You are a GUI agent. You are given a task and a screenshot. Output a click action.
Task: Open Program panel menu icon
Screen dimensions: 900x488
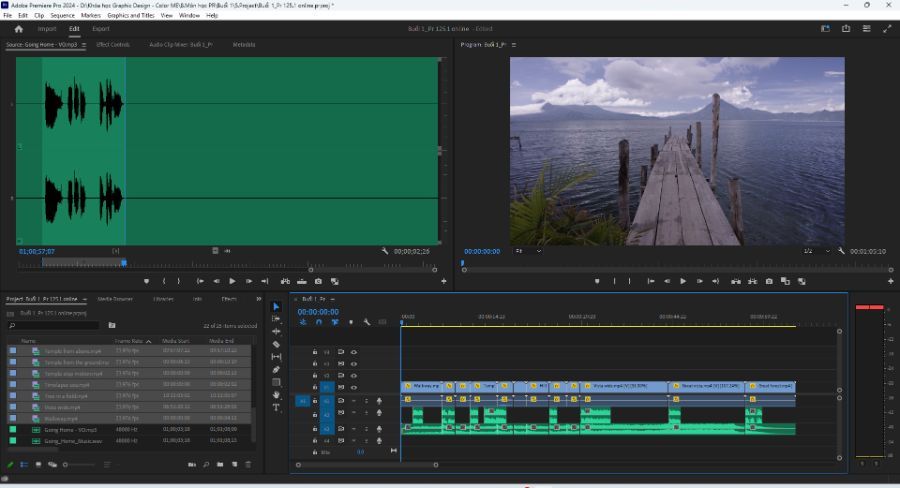(x=514, y=45)
